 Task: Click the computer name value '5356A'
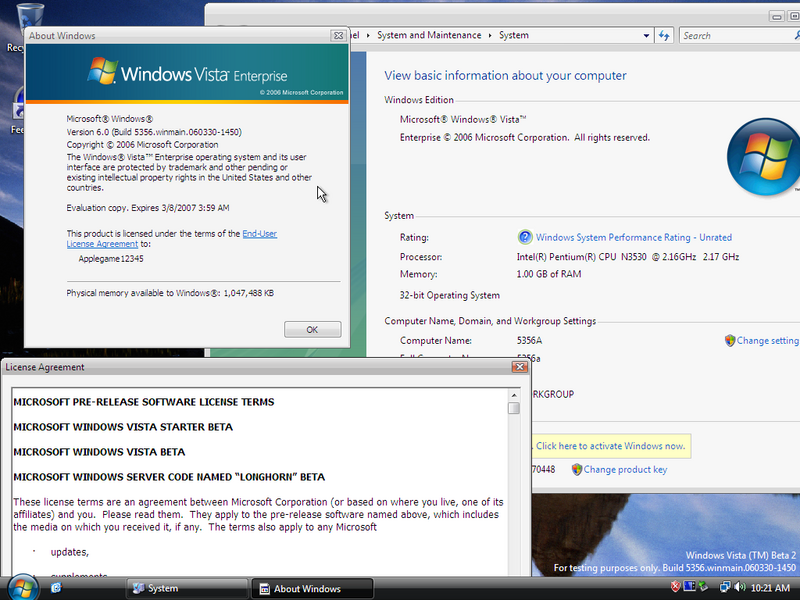point(529,340)
